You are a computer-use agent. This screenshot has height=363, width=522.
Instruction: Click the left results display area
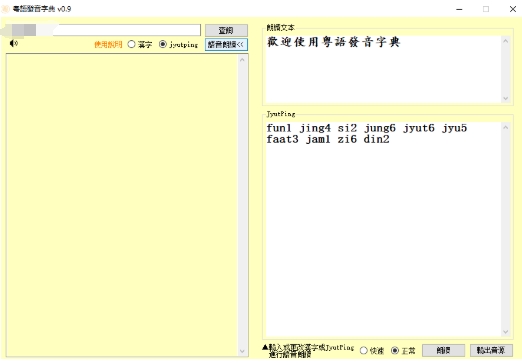[x=122, y=205]
